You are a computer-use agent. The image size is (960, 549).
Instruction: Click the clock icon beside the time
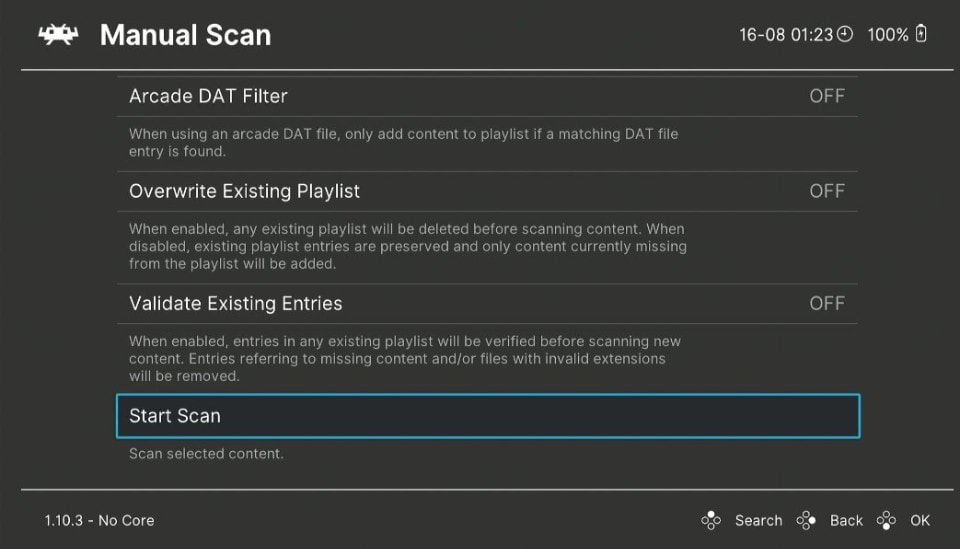tap(845, 34)
